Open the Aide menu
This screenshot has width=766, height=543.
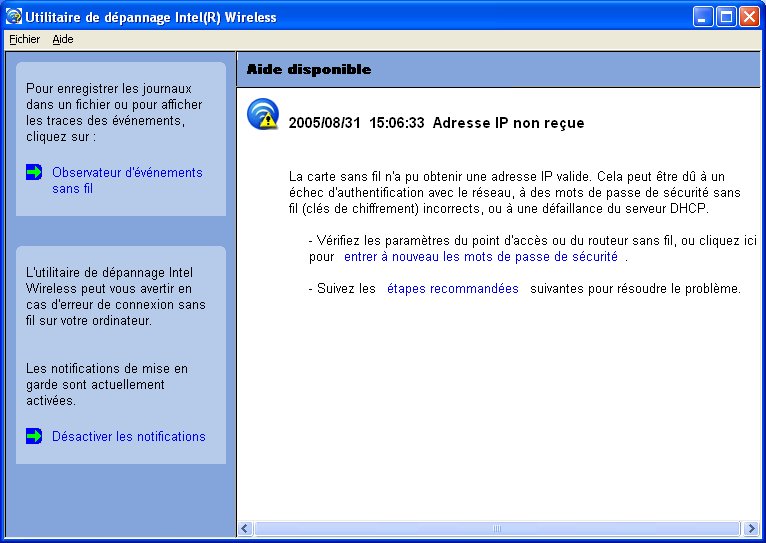pyautogui.click(x=63, y=39)
